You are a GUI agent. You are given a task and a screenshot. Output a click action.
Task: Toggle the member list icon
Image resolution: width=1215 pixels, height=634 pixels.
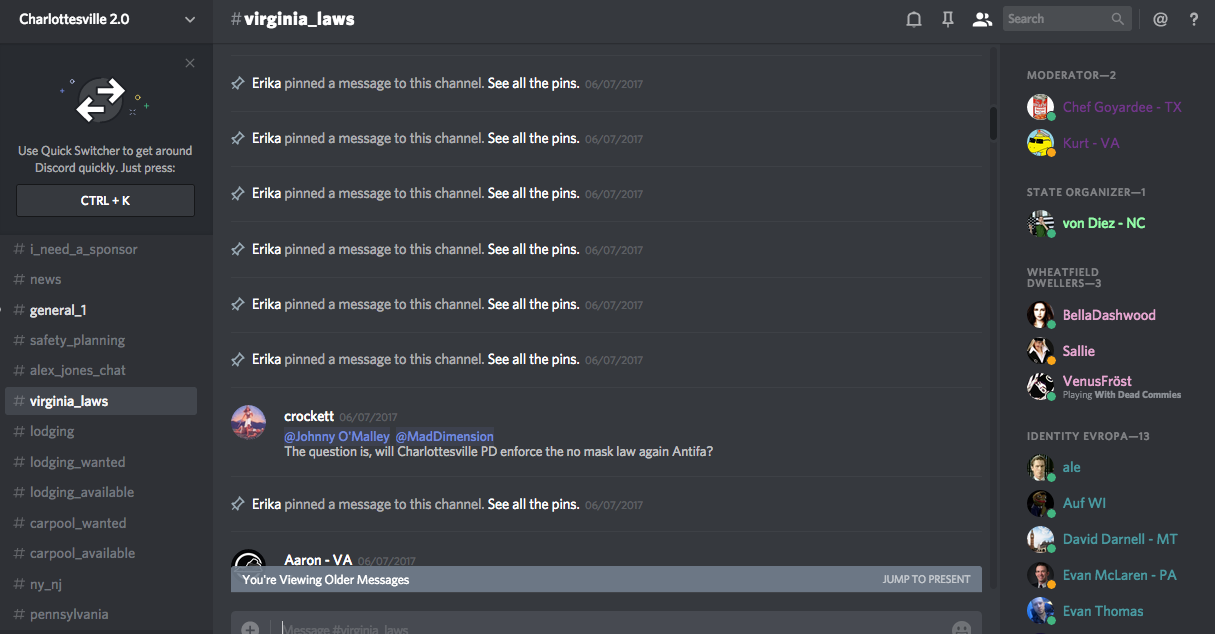982,19
